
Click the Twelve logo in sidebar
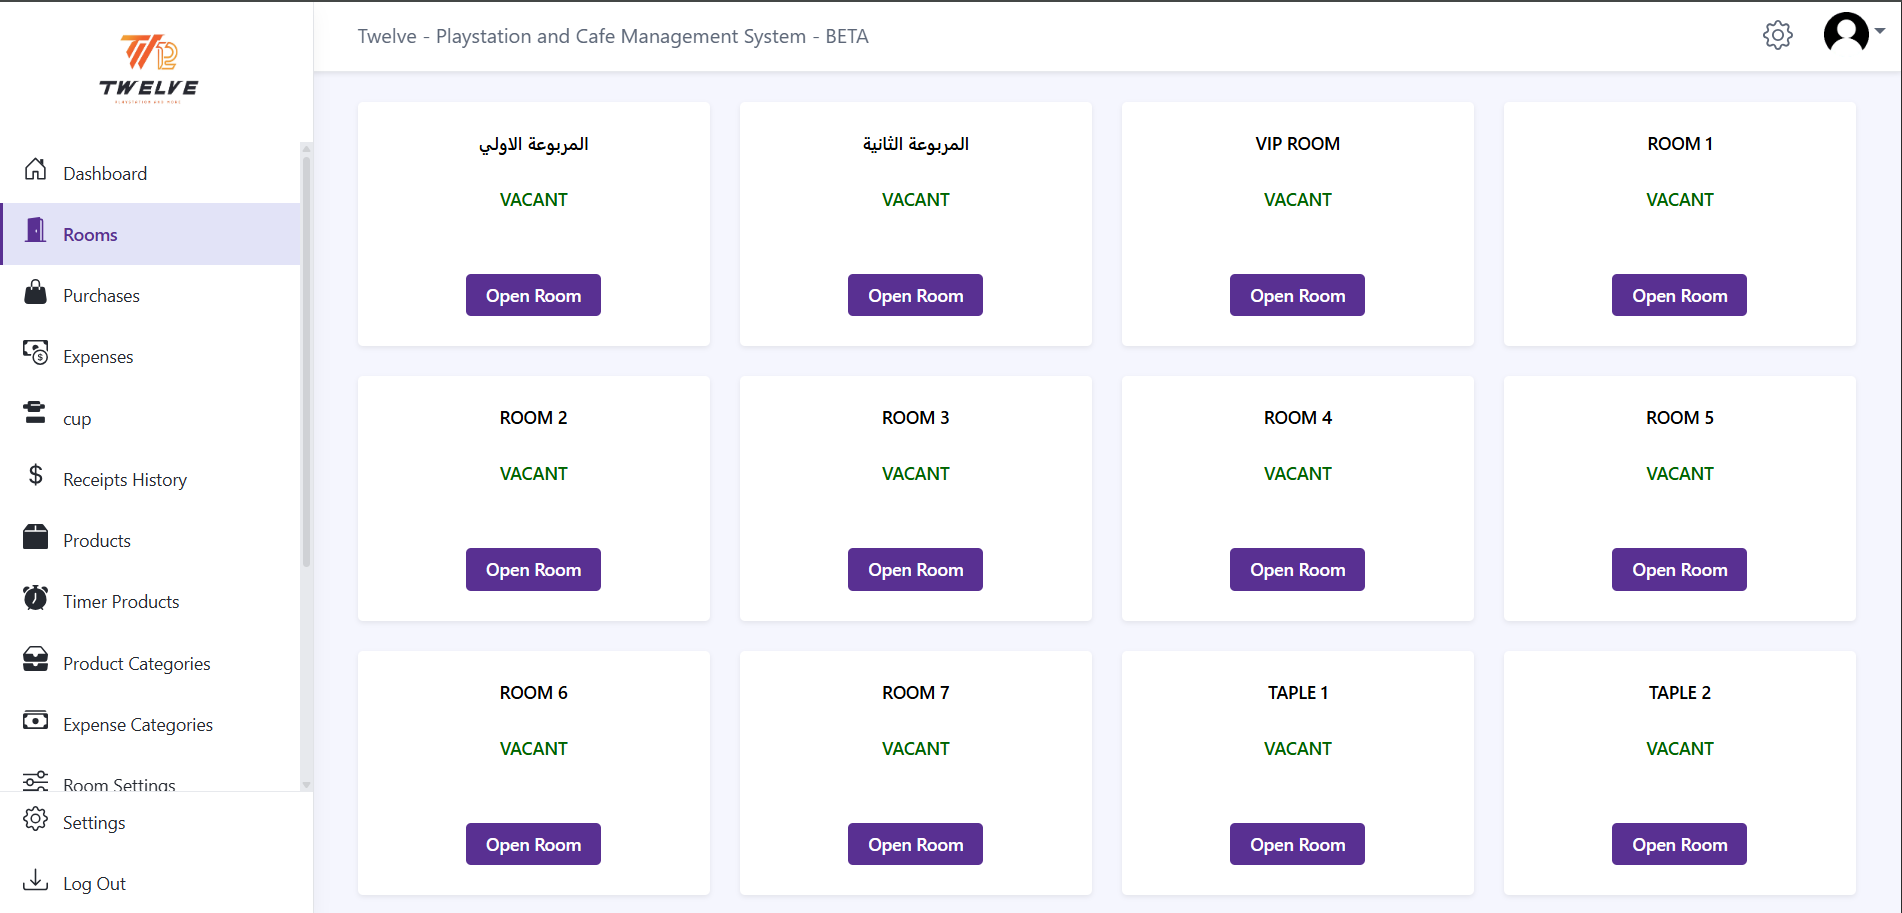click(x=149, y=68)
